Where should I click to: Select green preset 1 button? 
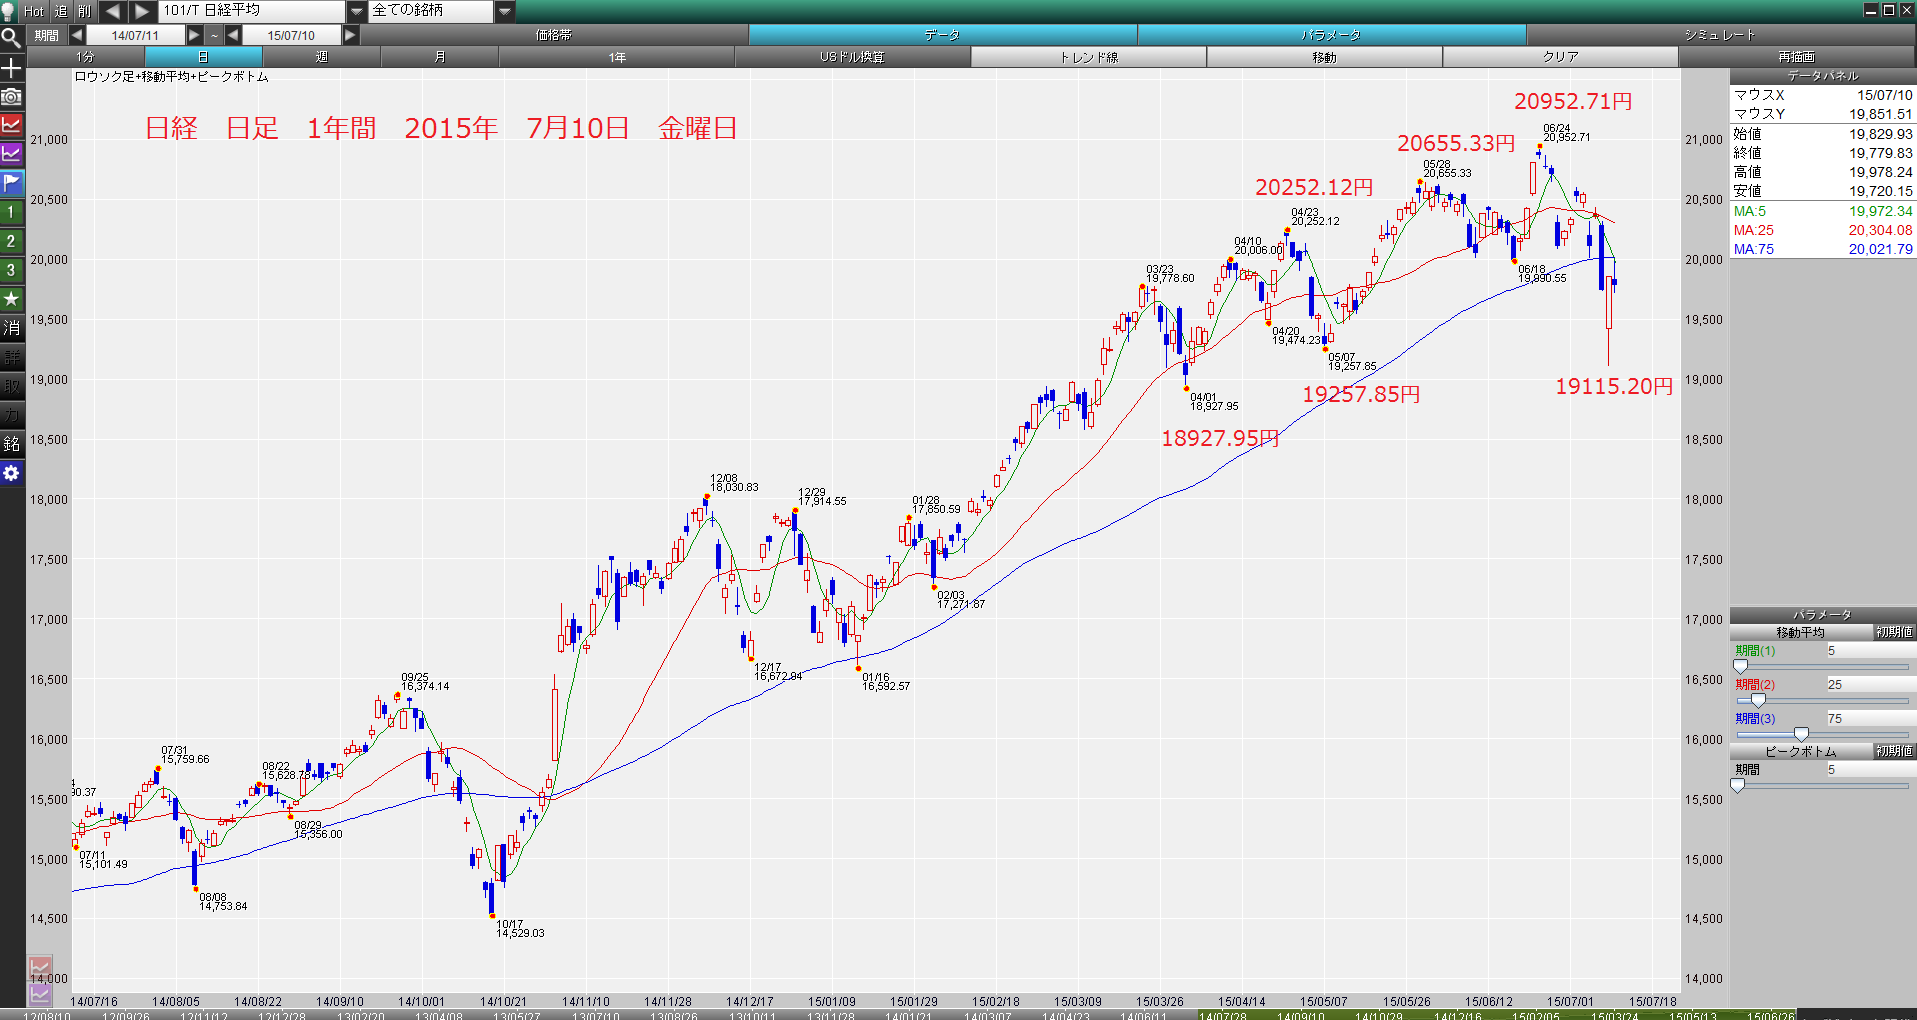[11, 212]
